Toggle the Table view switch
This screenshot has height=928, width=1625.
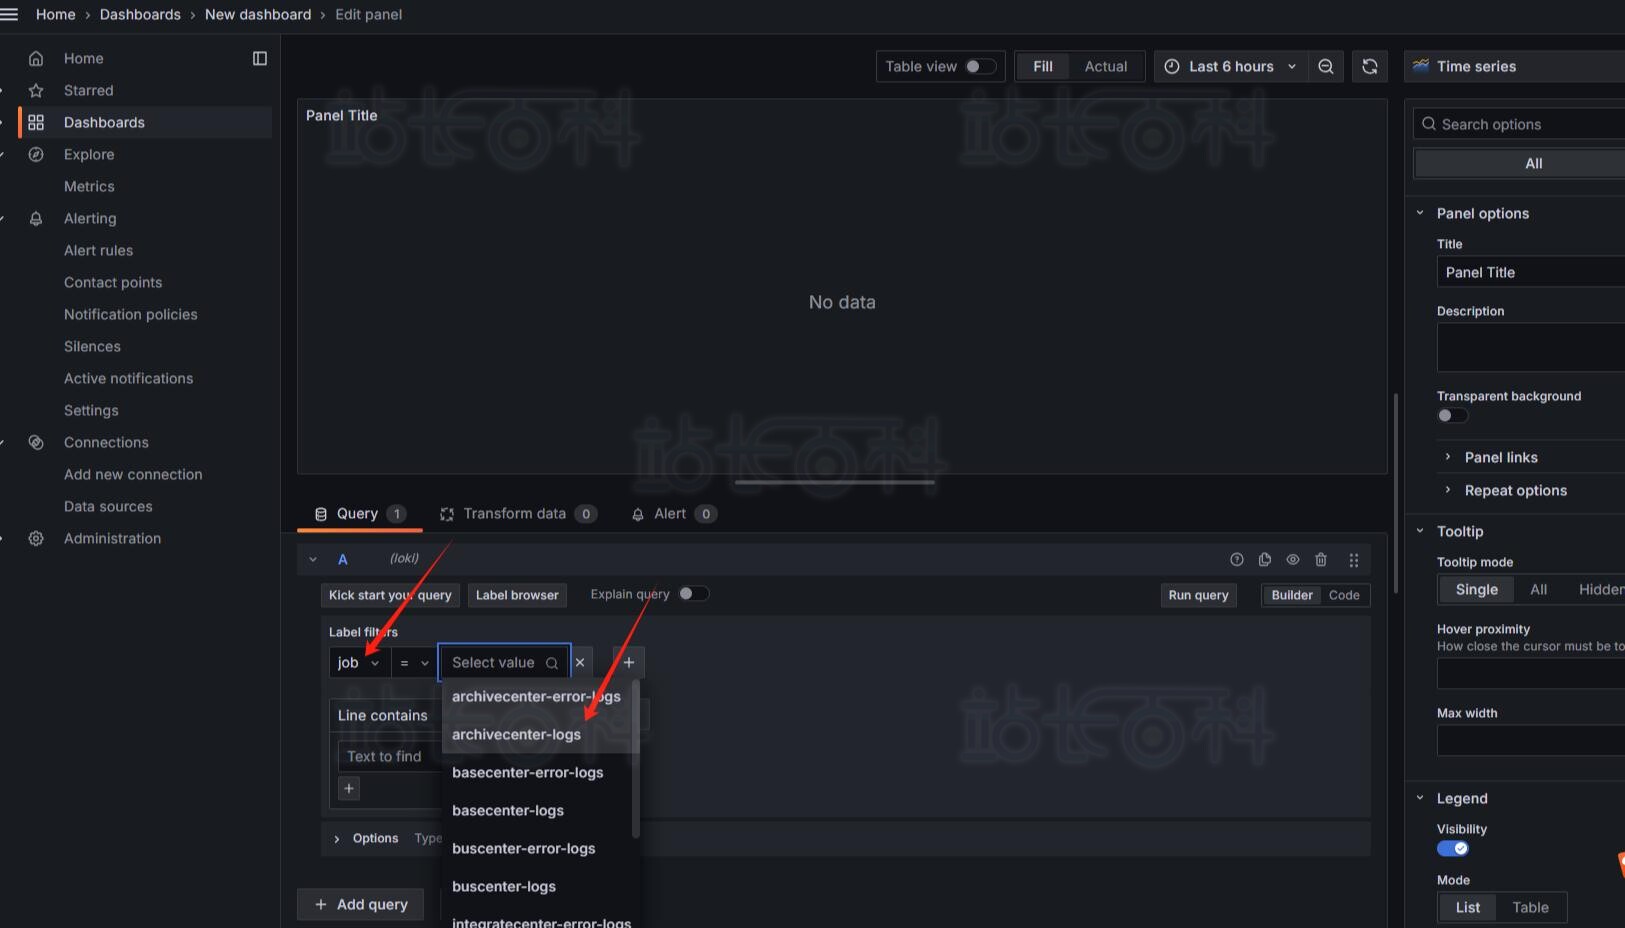point(980,66)
